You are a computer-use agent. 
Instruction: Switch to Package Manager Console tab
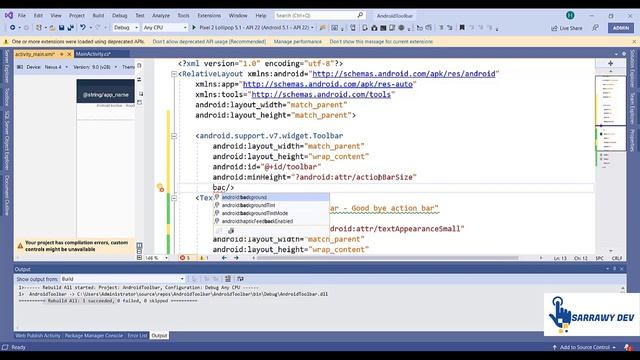(94, 336)
